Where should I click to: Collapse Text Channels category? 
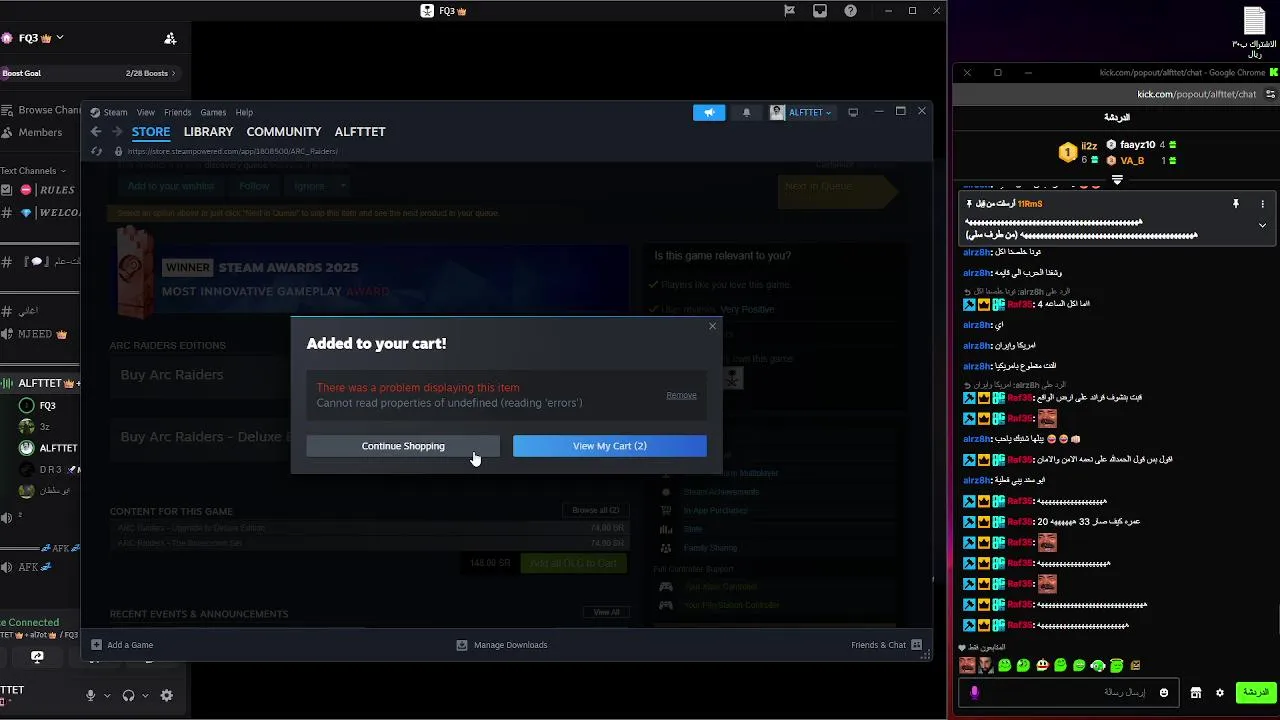pyautogui.click(x=33, y=171)
